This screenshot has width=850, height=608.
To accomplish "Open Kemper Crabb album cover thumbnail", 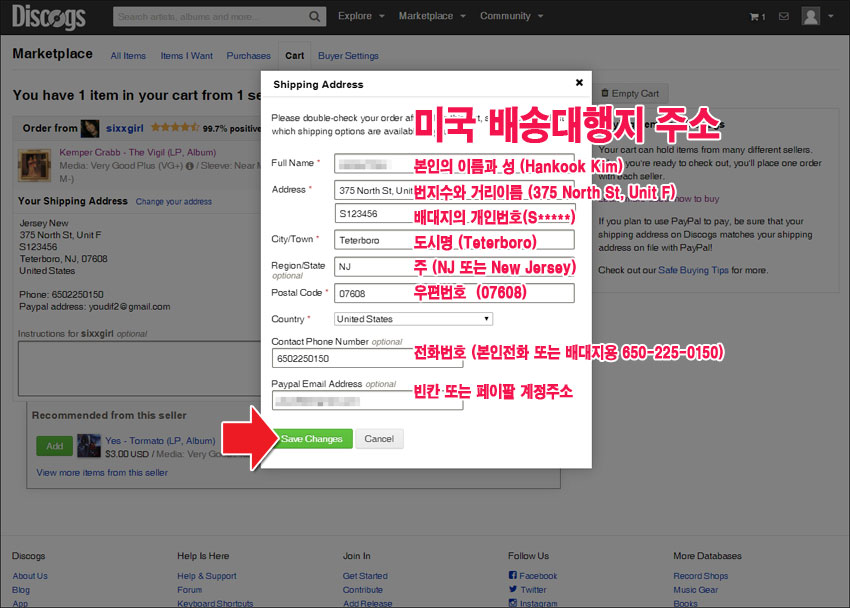I will (x=34, y=165).
